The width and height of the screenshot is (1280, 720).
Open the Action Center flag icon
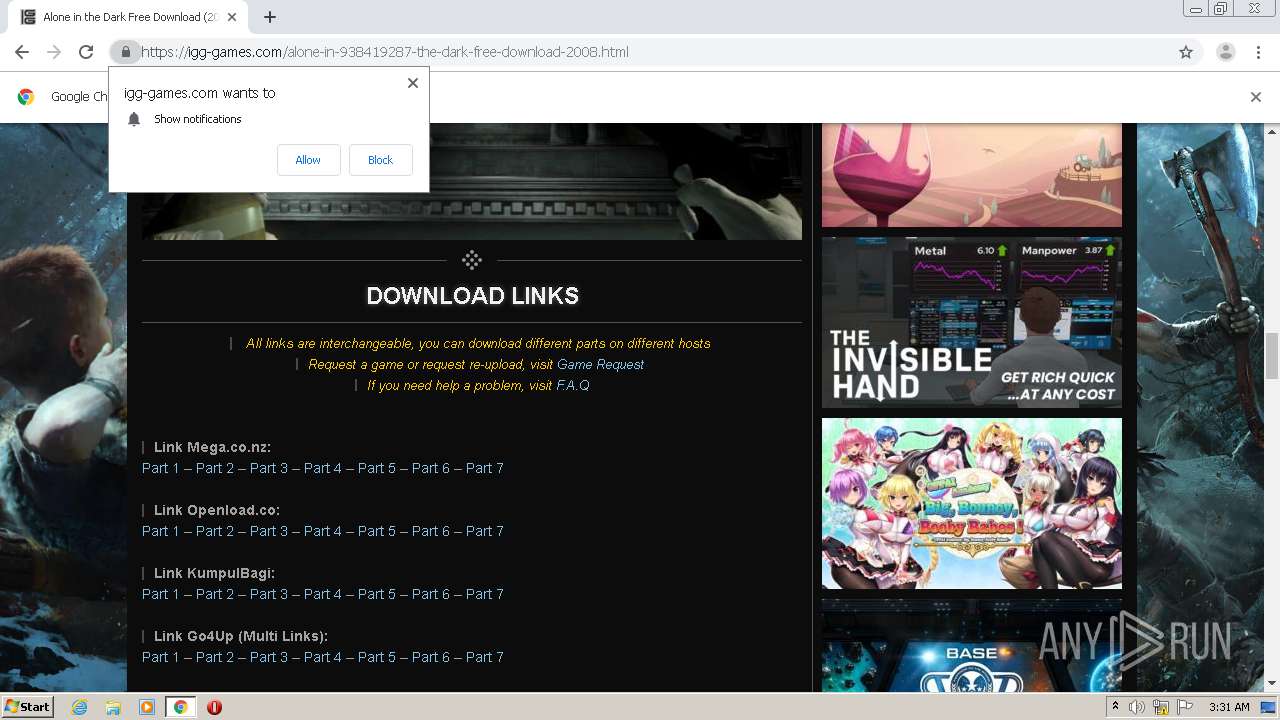tap(1185, 707)
